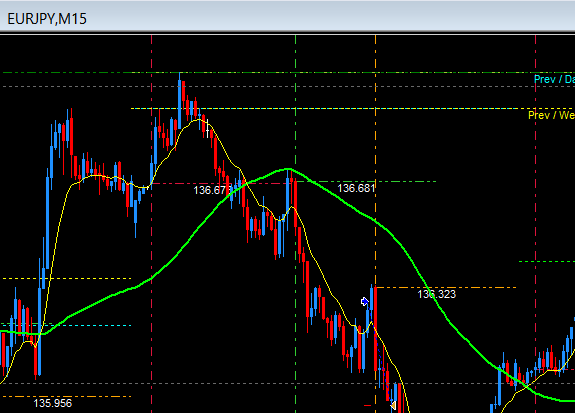Viewport: 575px width, 413px height.
Task: Select the 136.67 price label left of center
Action: (213, 190)
